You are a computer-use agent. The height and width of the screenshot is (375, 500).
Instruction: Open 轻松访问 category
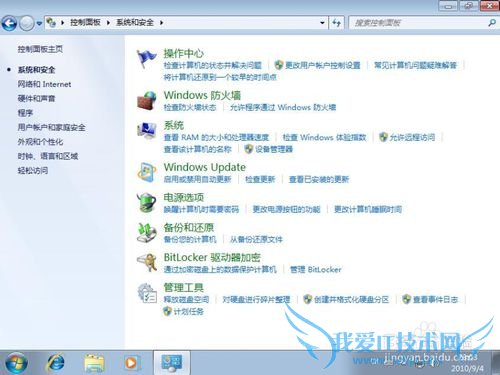coord(33,171)
